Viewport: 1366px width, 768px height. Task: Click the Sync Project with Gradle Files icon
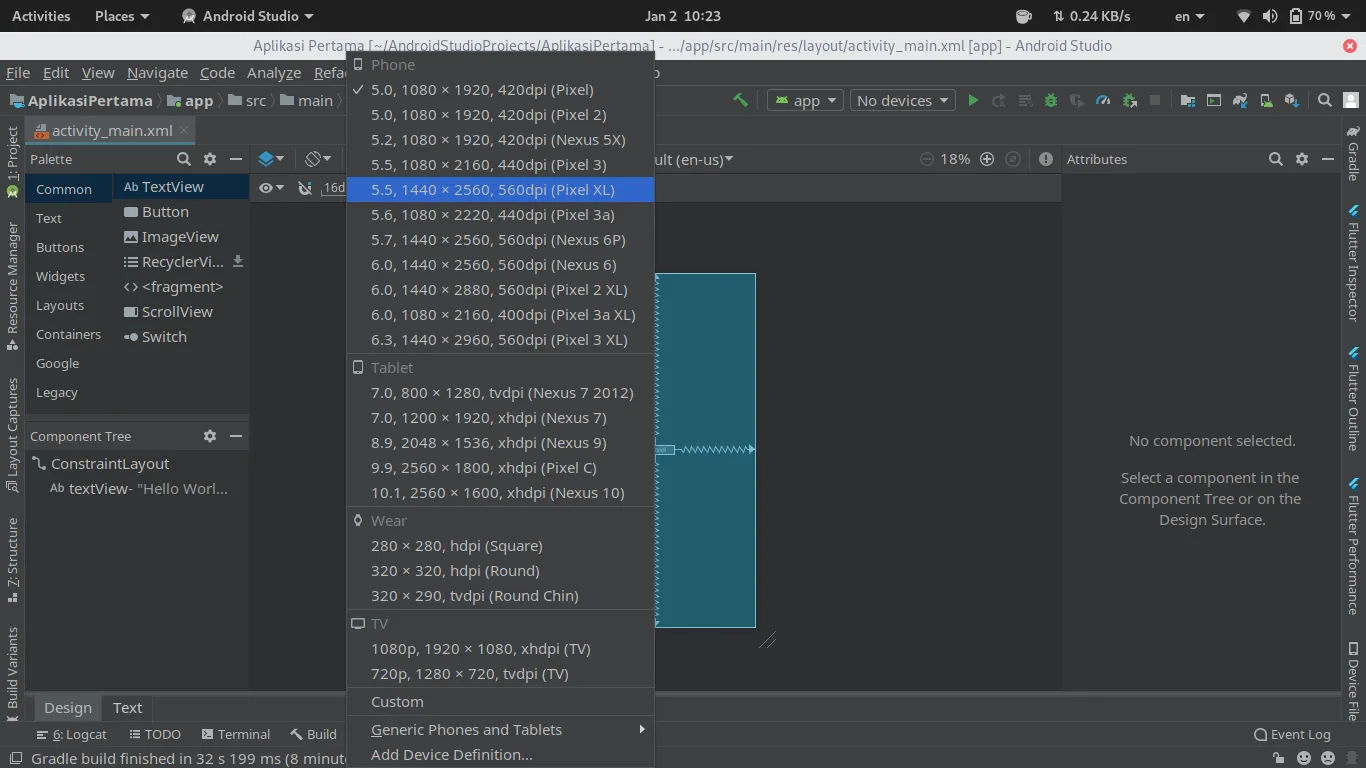tap(1240, 100)
